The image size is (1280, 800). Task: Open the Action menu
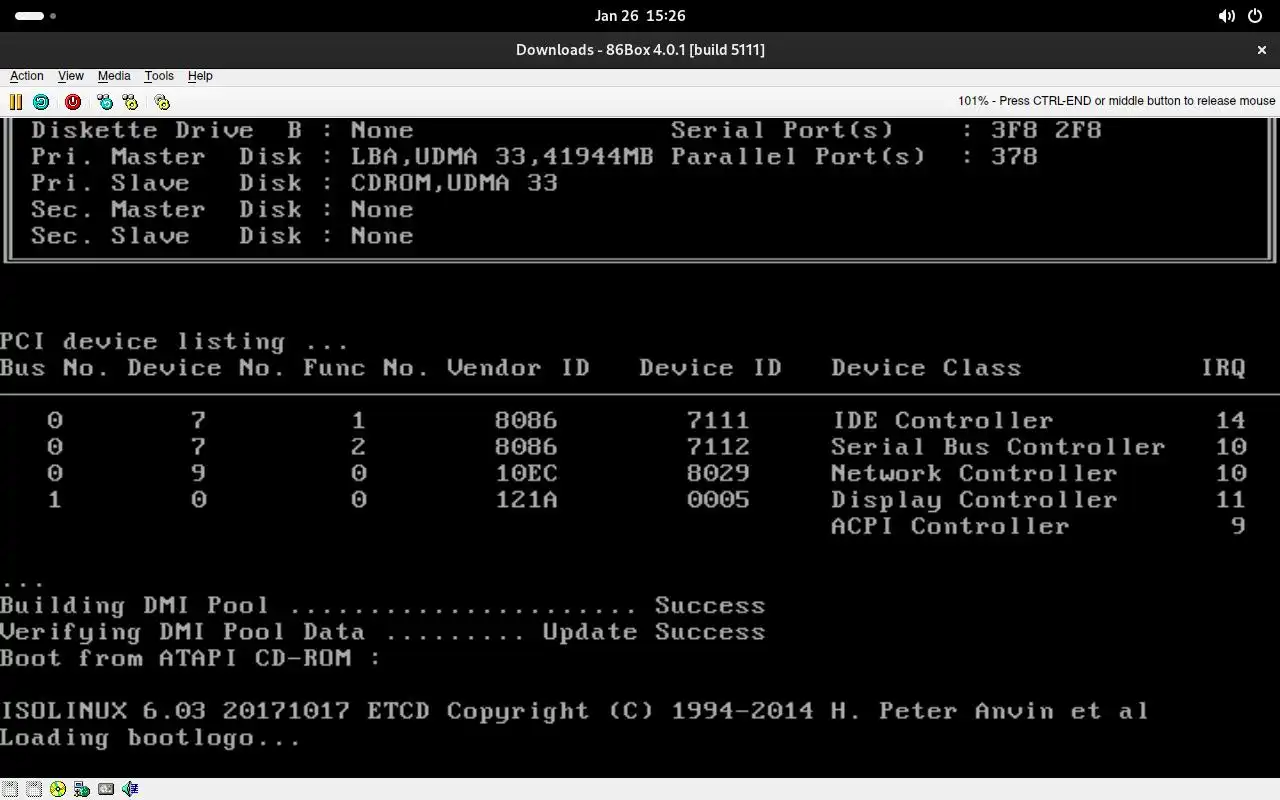[27, 76]
